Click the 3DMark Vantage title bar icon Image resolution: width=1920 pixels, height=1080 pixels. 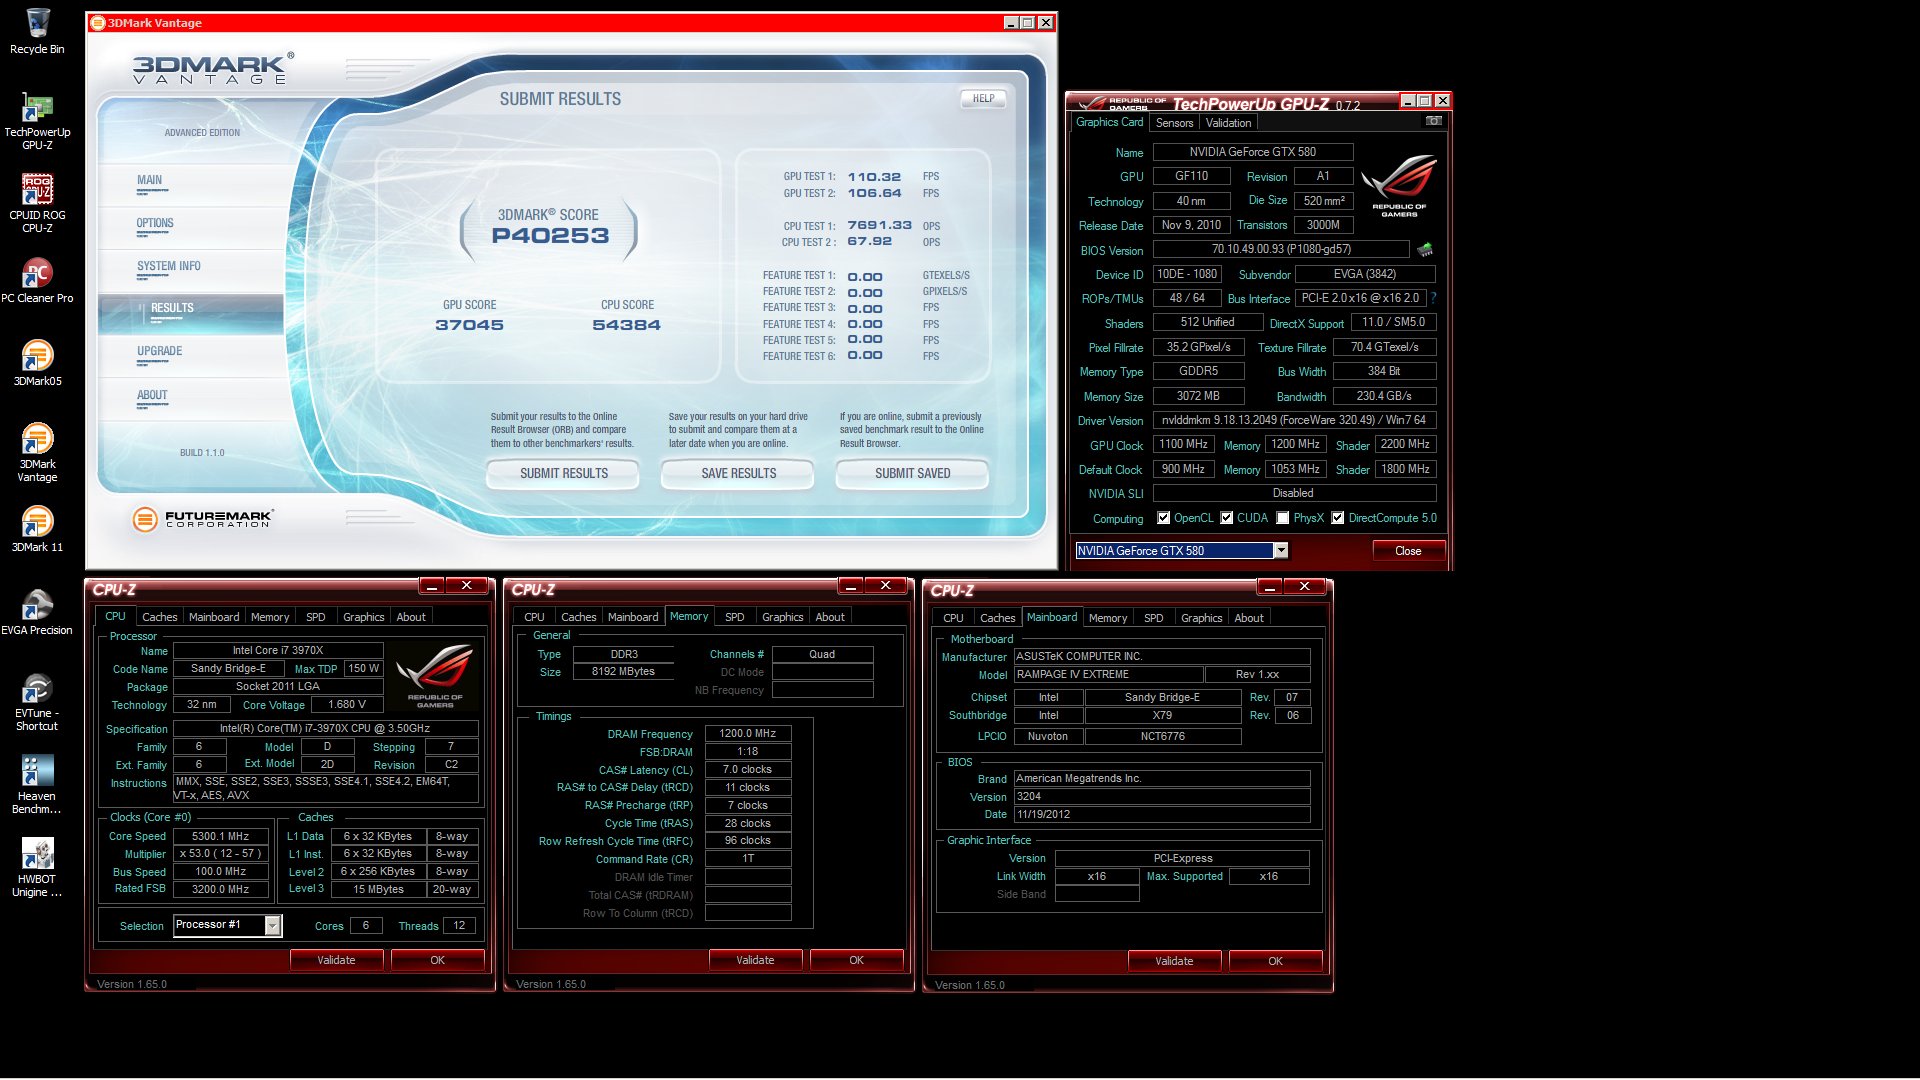point(98,23)
